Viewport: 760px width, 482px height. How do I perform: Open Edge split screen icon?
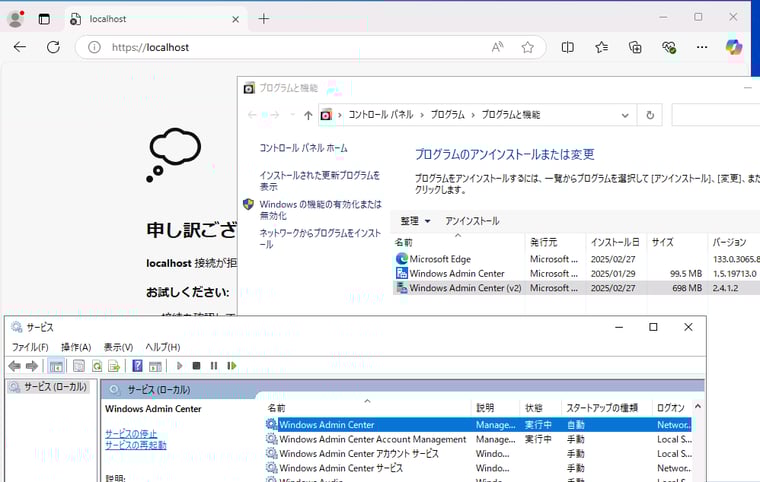click(x=568, y=47)
